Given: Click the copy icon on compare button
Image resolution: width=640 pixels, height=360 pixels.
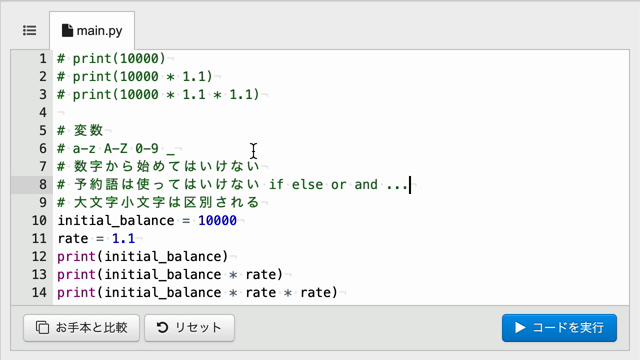Looking at the screenshot, I should 42,327.
